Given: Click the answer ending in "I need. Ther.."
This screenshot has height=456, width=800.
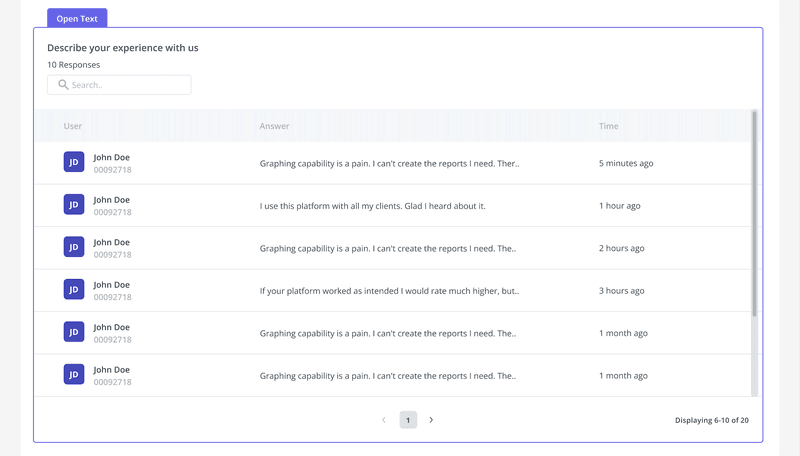Looking at the screenshot, I should pyautogui.click(x=389, y=163).
